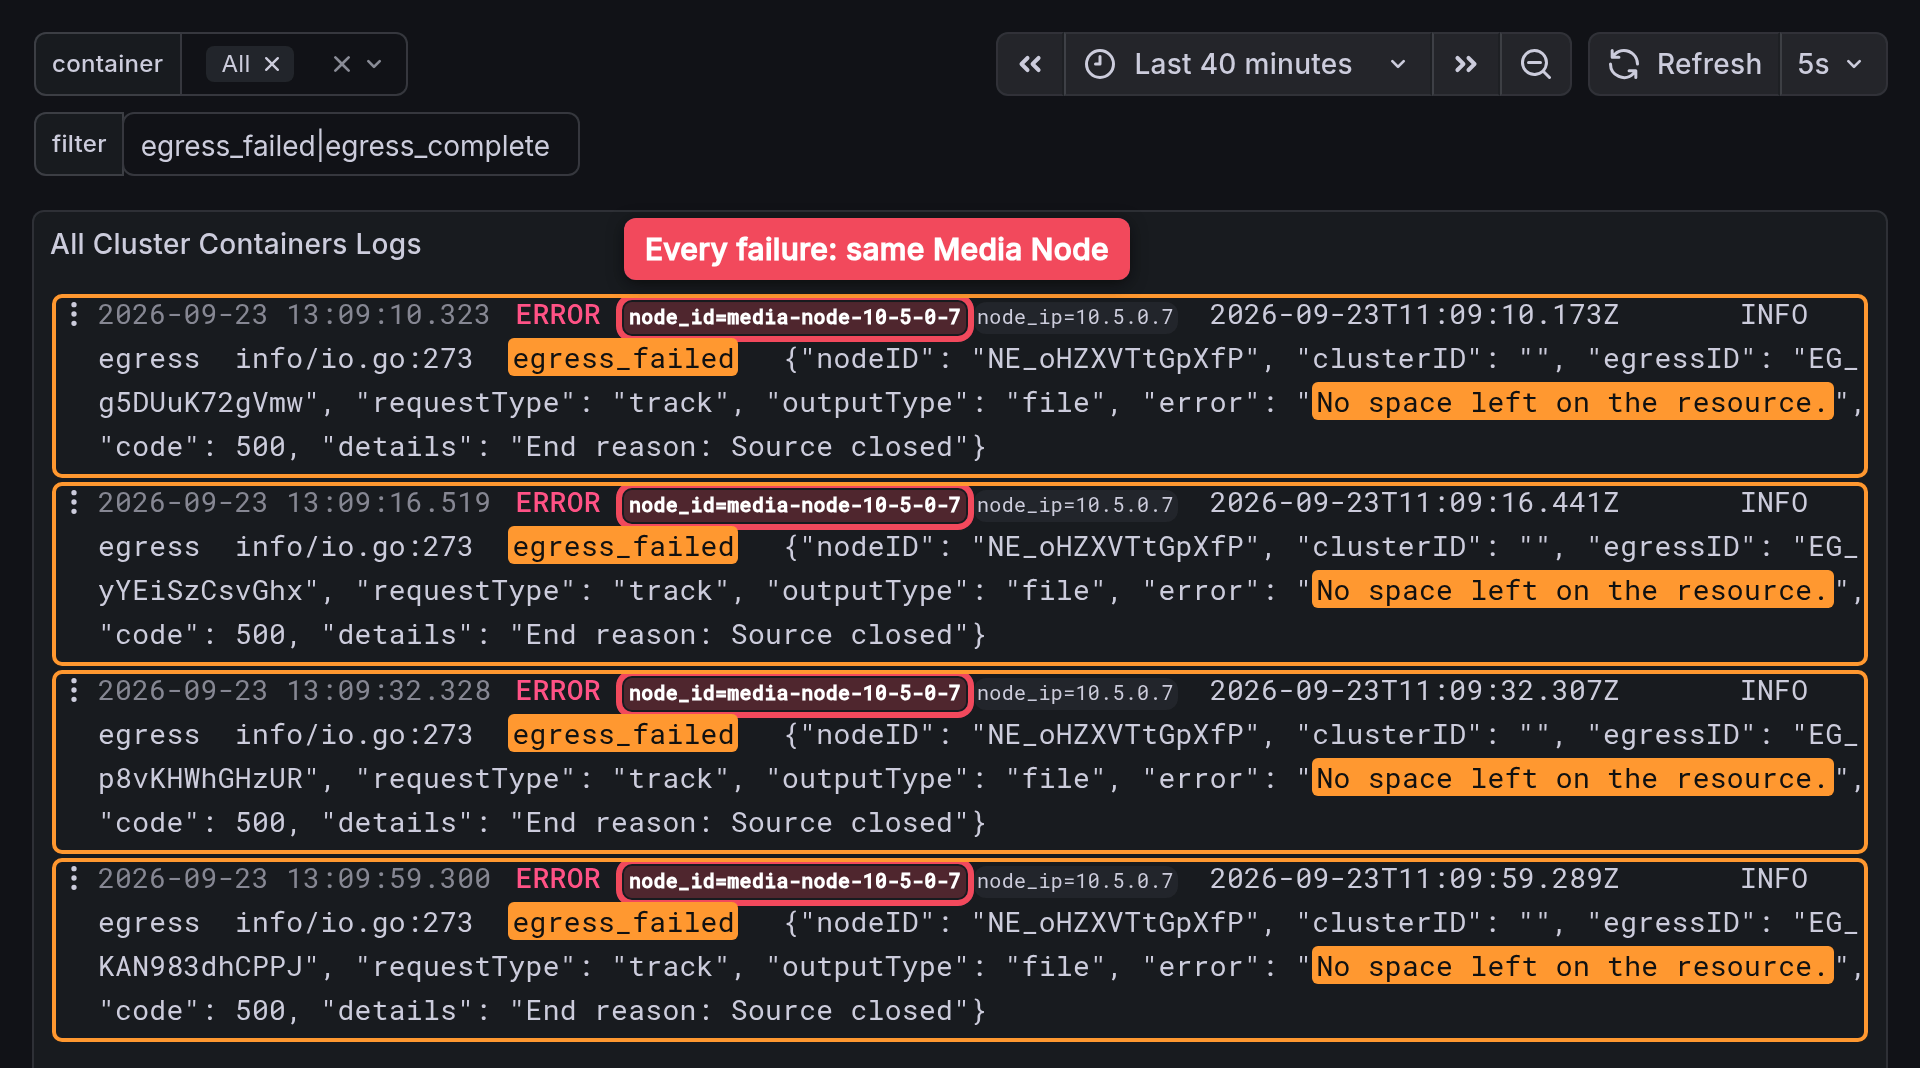Open the container variable dropdown
Image resolution: width=1920 pixels, height=1068 pixels.
pyautogui.click(x=374, y=64)
